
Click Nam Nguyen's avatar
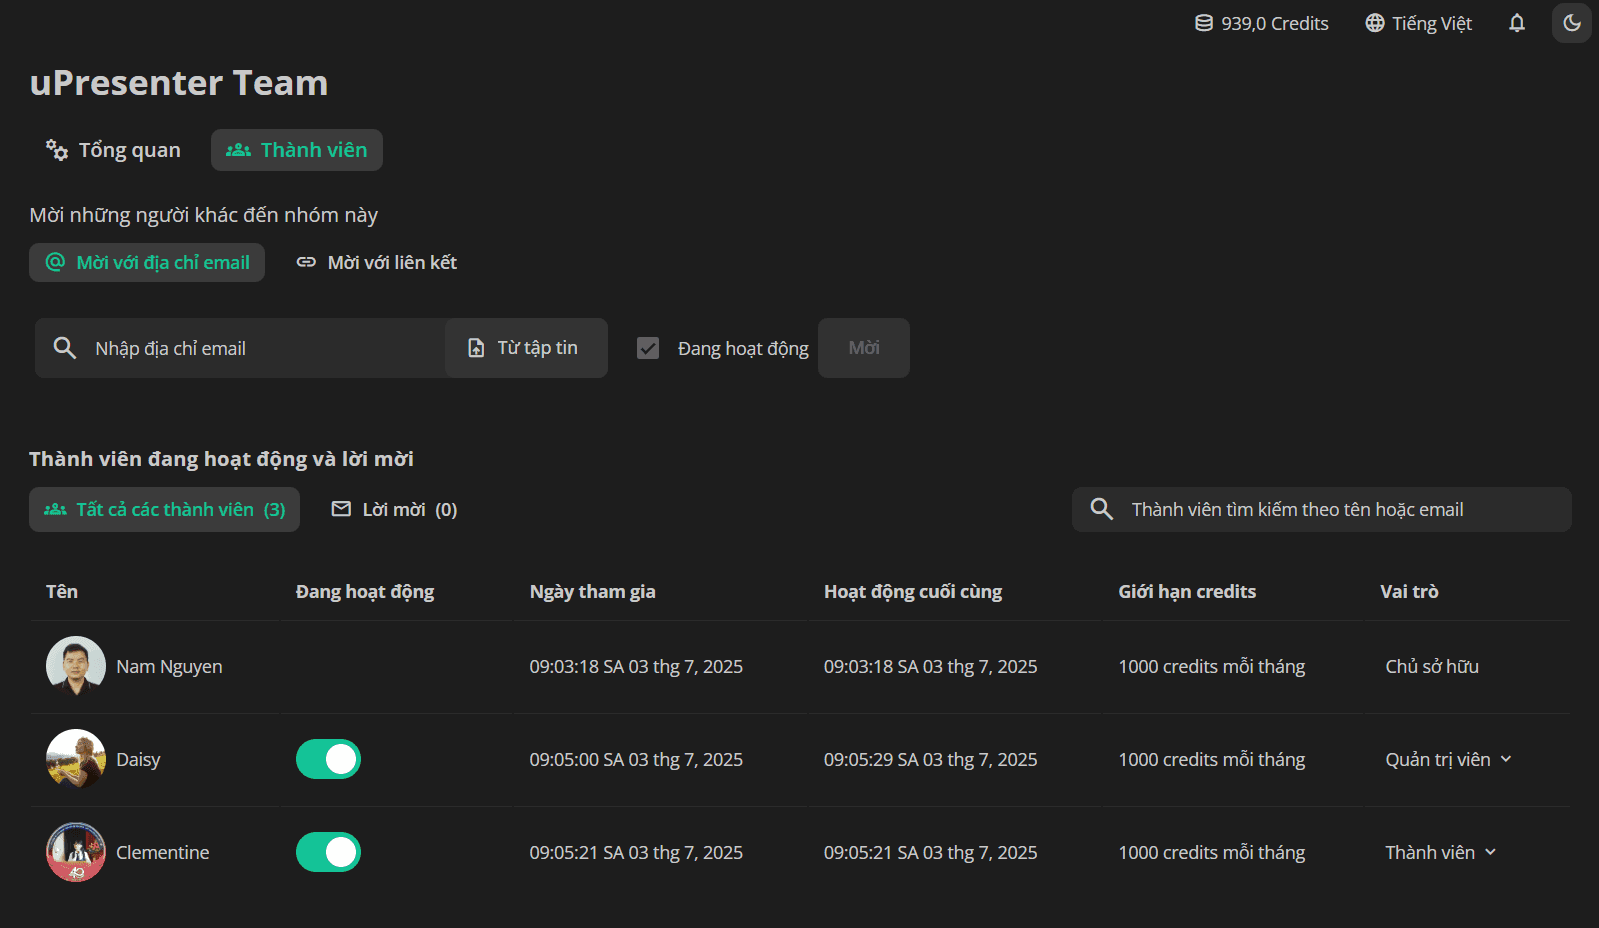[76, 666]
